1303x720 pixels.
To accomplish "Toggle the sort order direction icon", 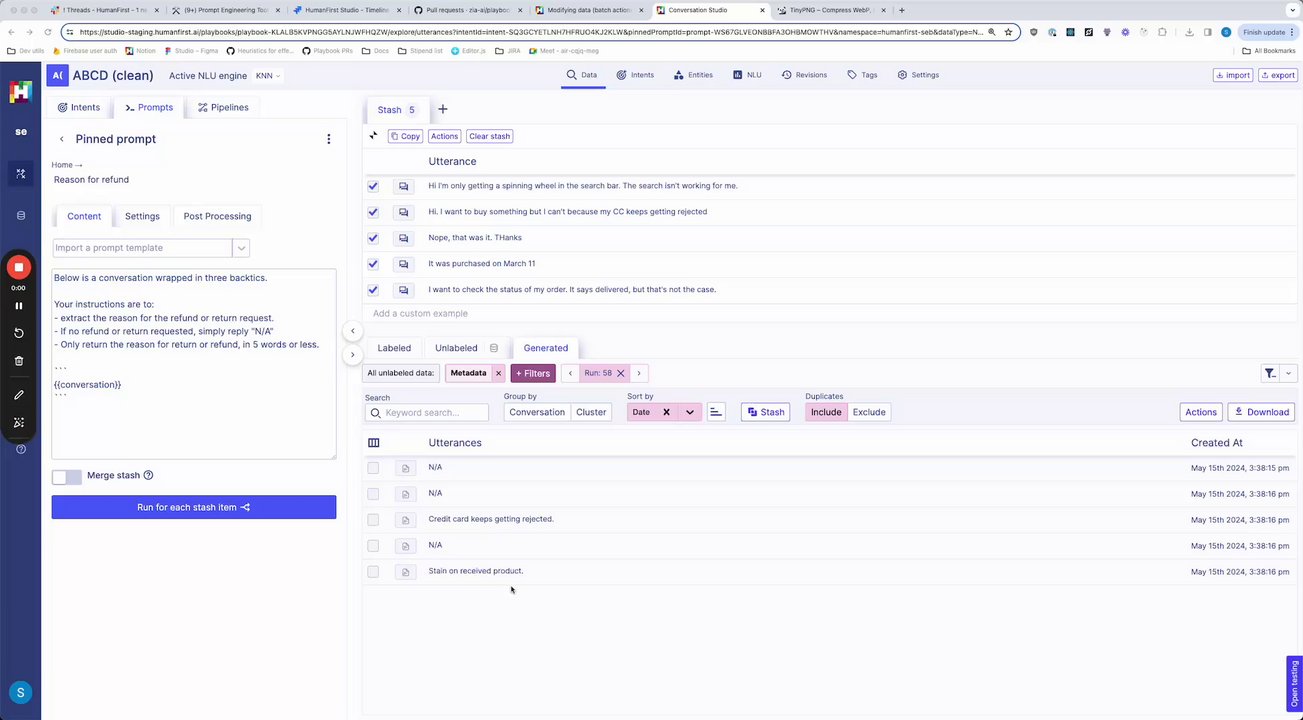I will click(x=716, y=412).
